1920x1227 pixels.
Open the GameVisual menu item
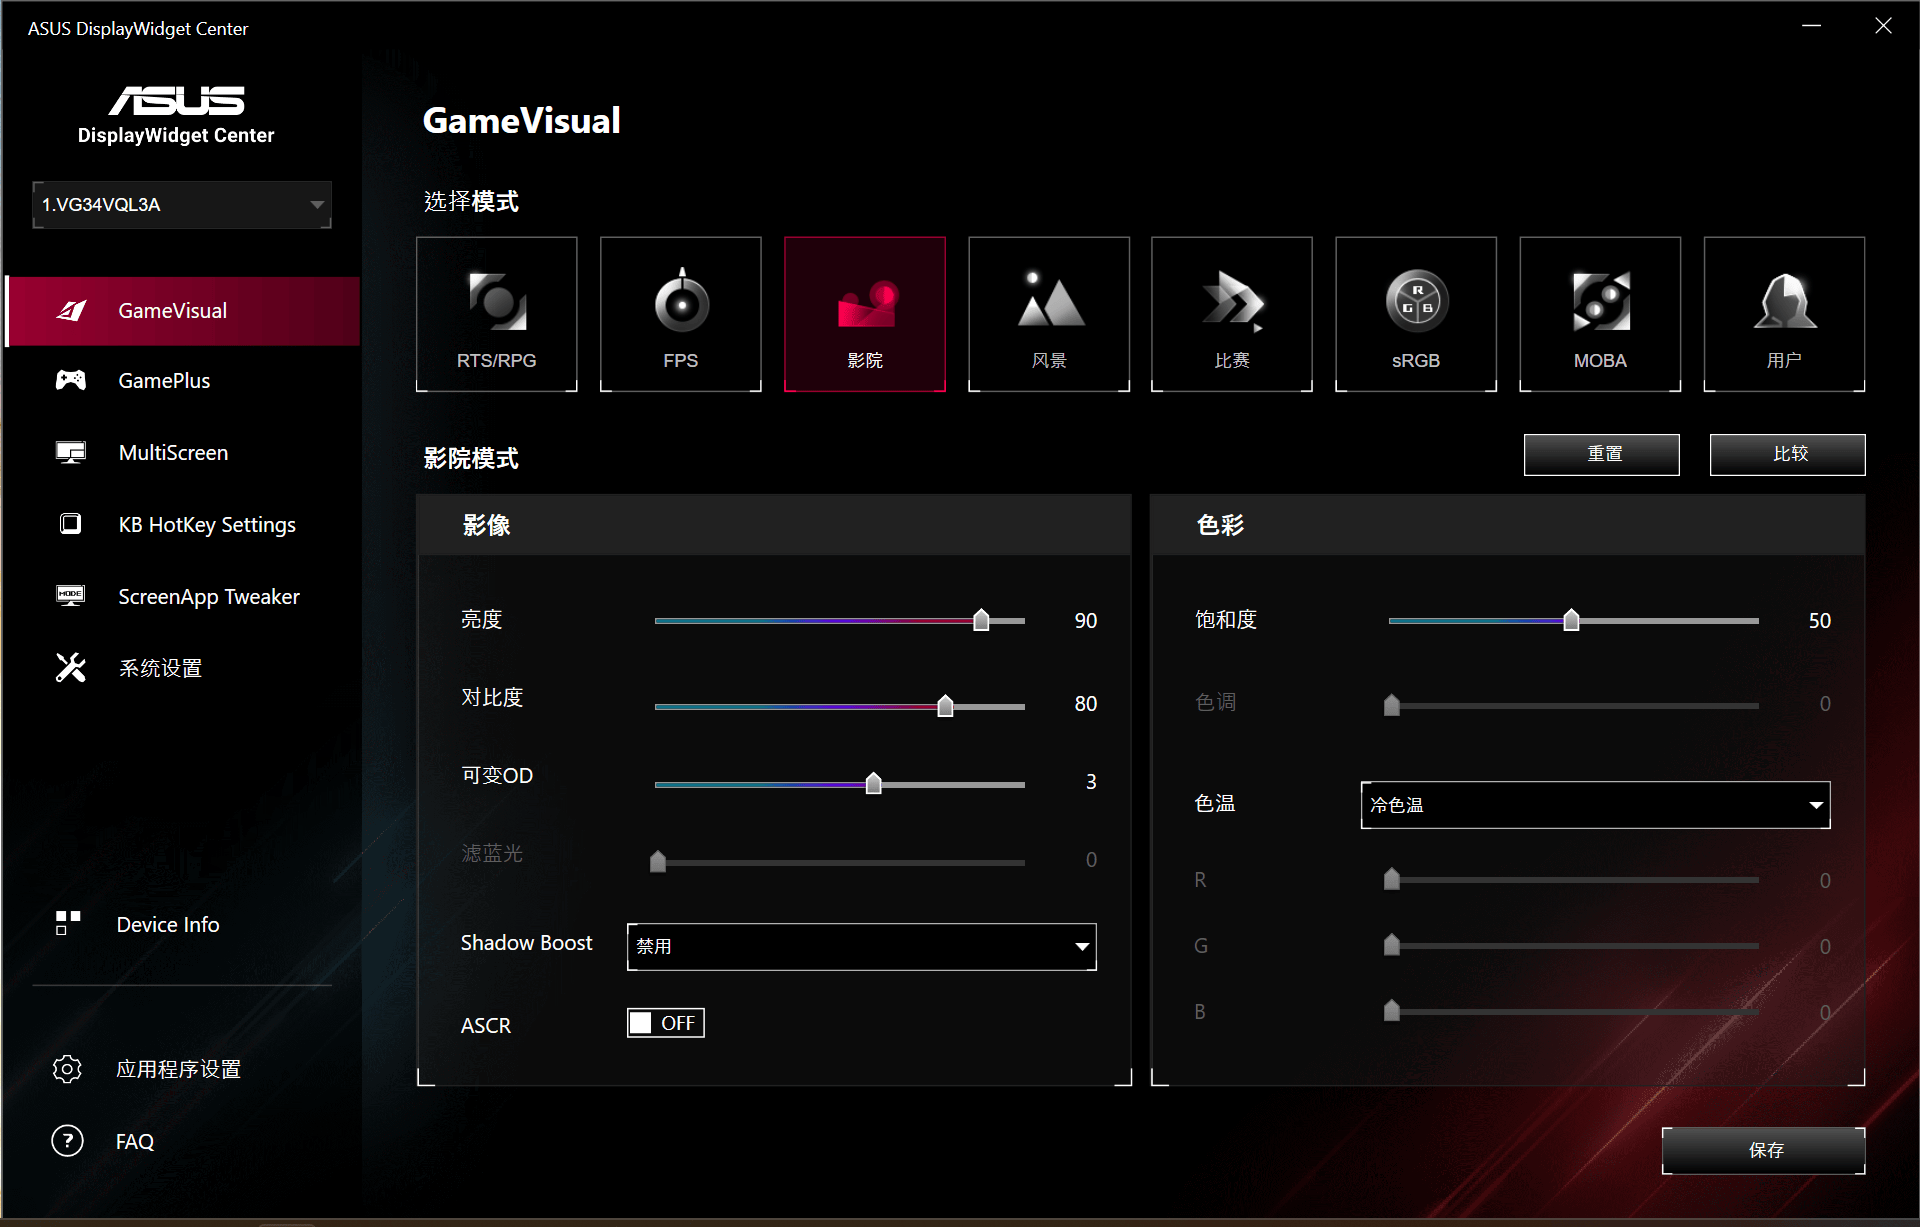coord(183,311)
